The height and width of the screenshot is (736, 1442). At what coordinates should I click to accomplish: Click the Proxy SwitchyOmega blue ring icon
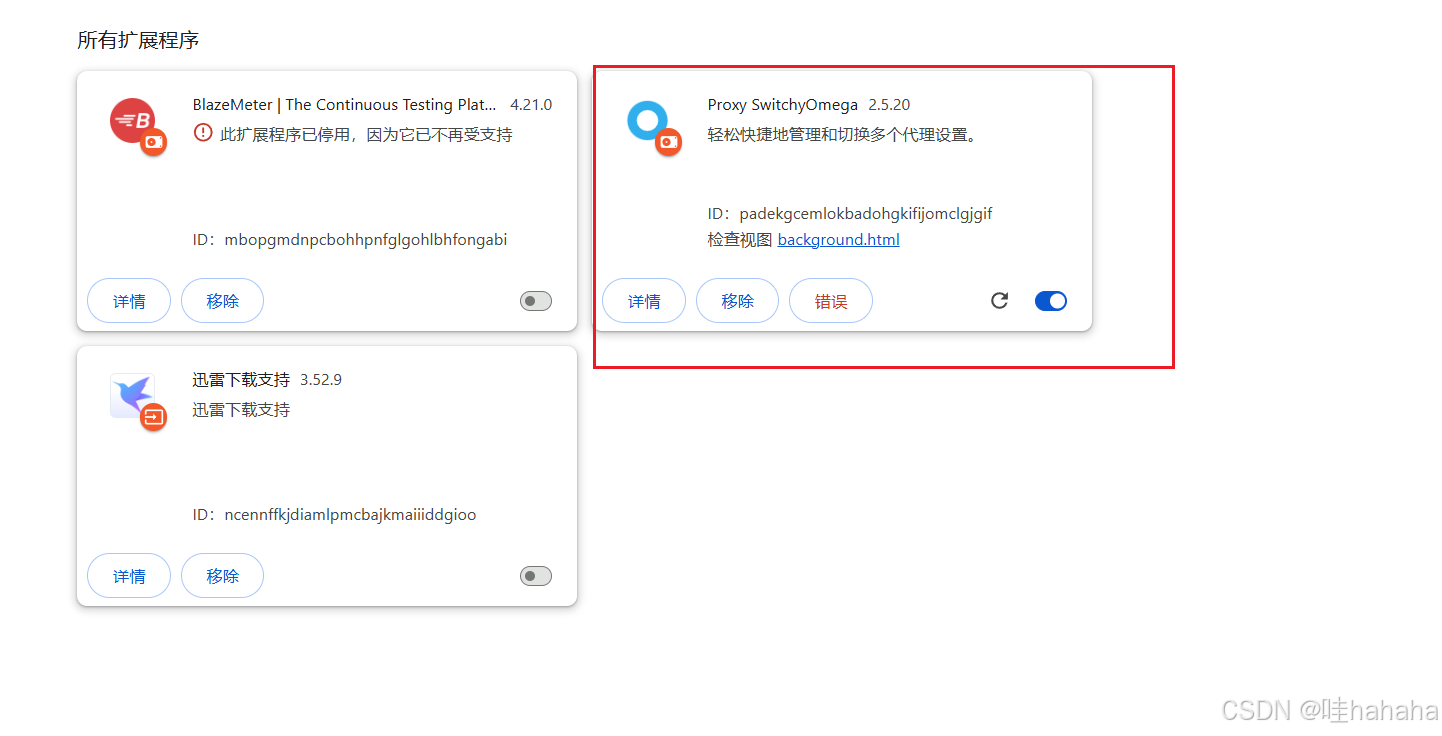pyautogui.click(x=647, y=121)
